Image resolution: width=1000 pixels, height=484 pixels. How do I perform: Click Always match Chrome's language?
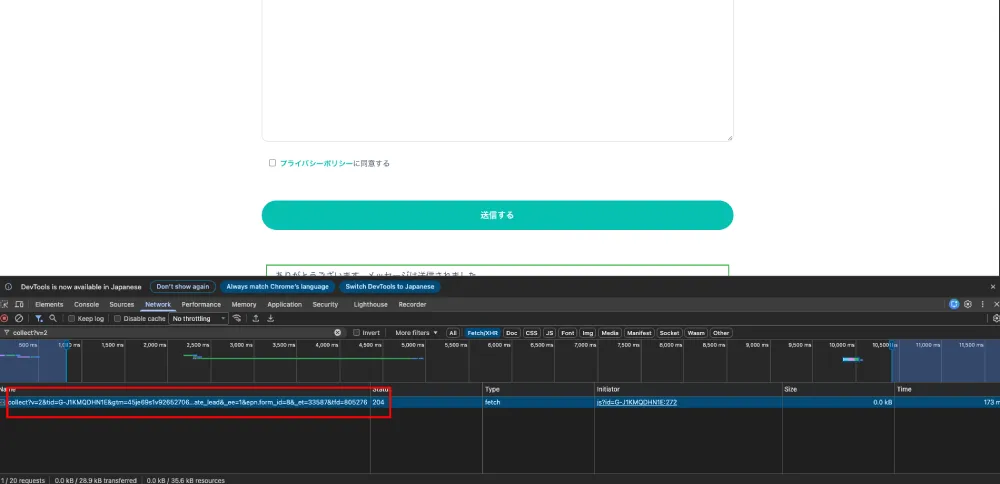(277, 287)
